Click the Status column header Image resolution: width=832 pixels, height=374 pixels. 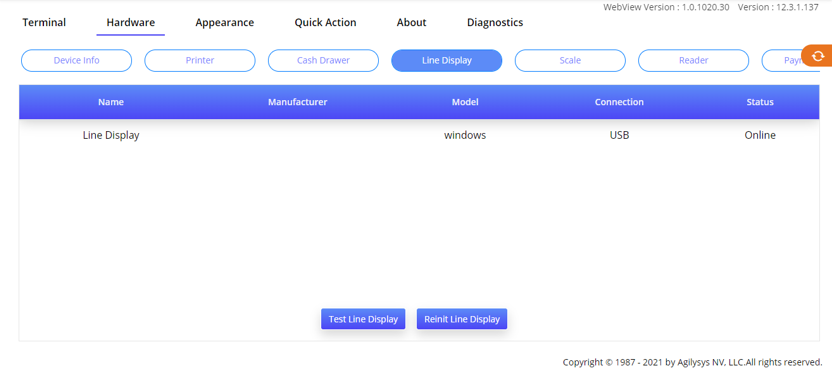pos(760,102)
